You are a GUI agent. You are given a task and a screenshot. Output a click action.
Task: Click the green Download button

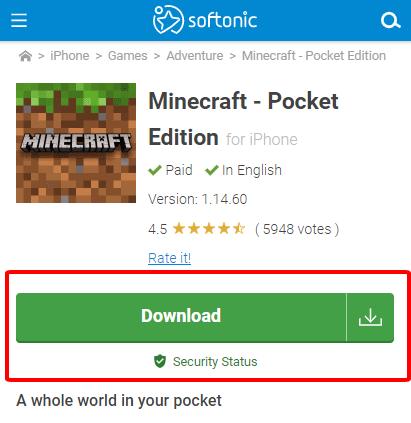click(181, 317)
